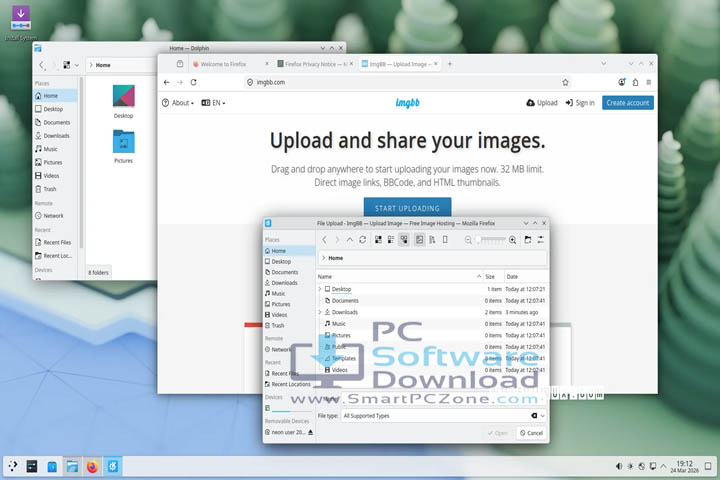Click zoom out magnifier in file dialog
The width and height of the screenshot is (720, 480).
(x=468, y=240)
